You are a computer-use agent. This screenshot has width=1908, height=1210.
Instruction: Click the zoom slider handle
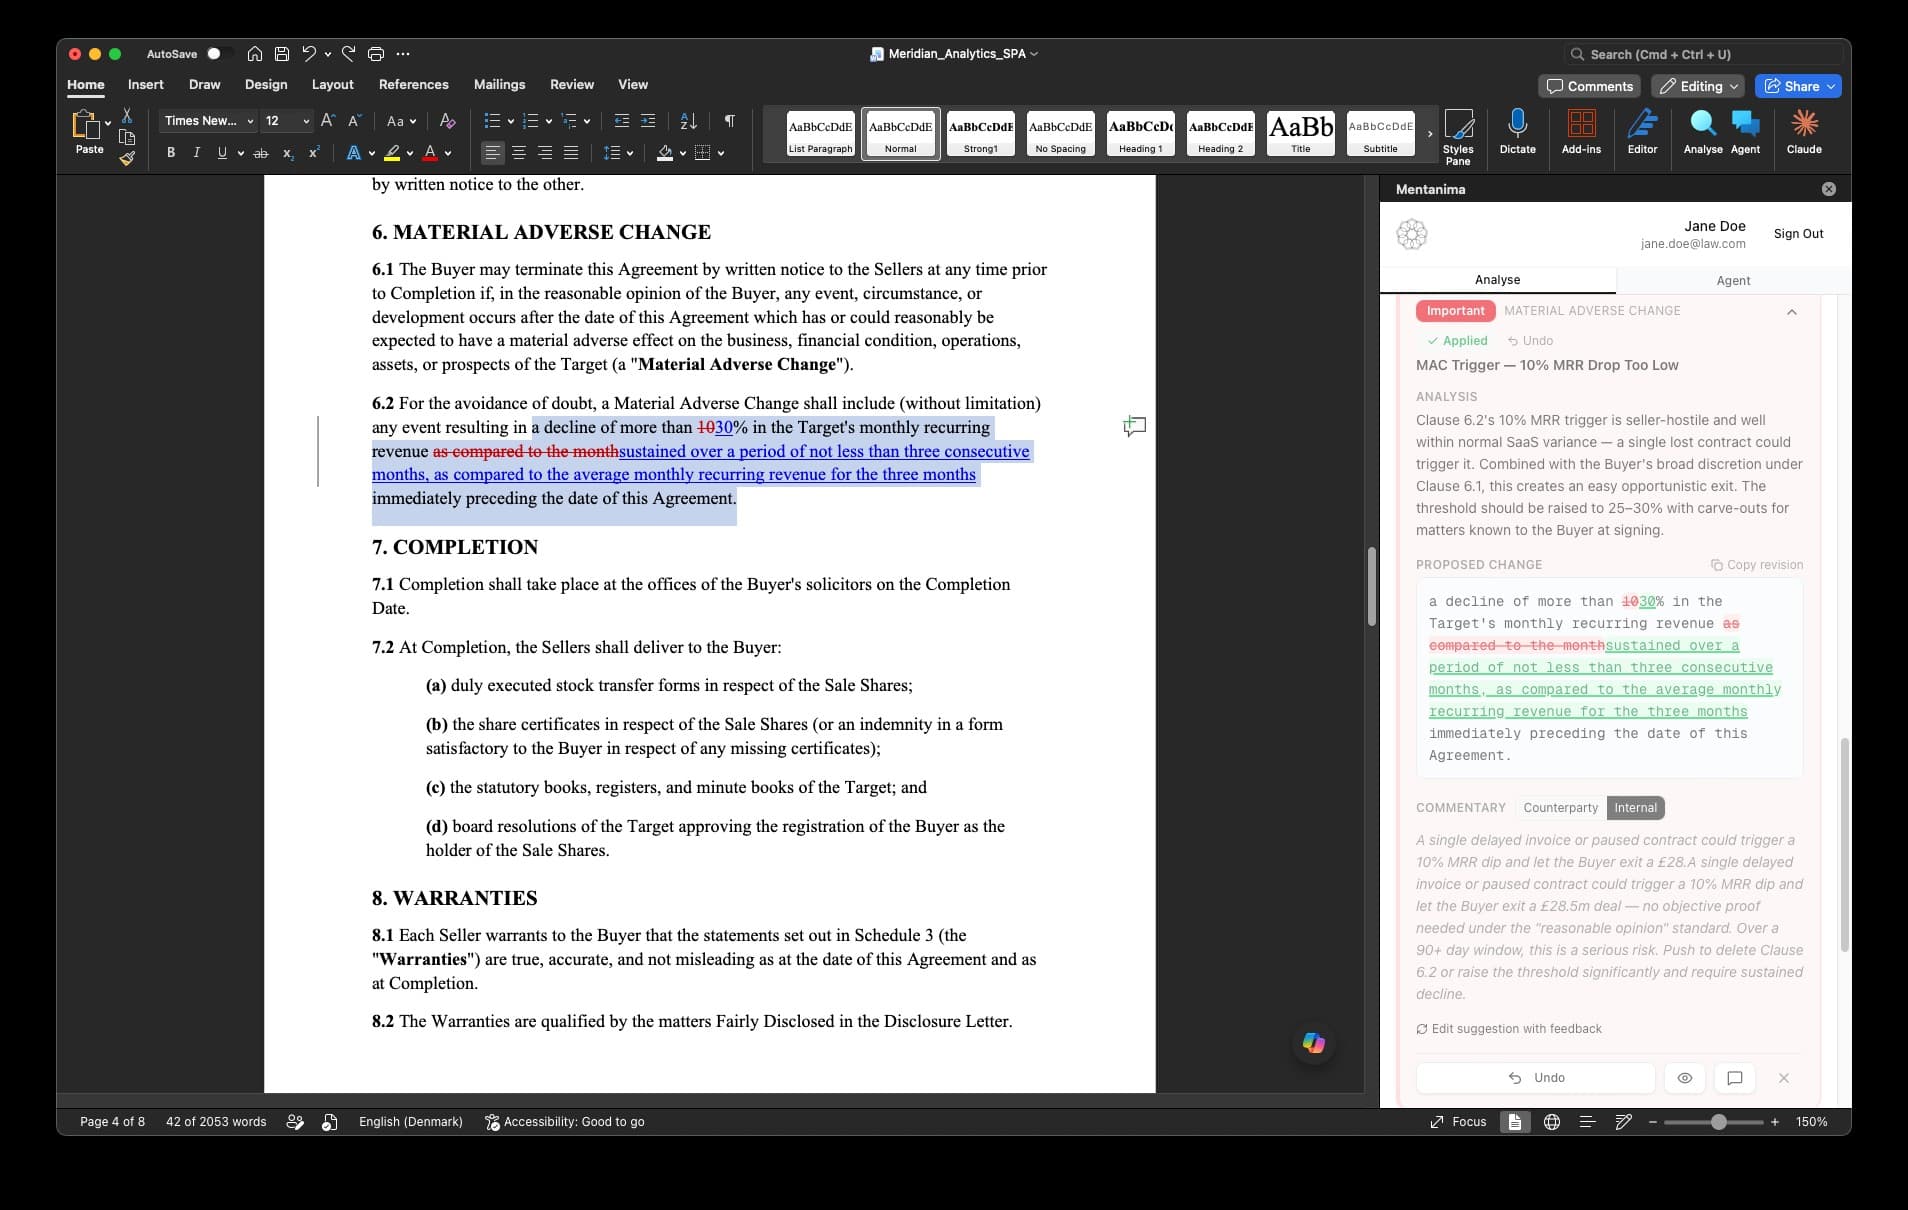[x=1718, y=1122]
